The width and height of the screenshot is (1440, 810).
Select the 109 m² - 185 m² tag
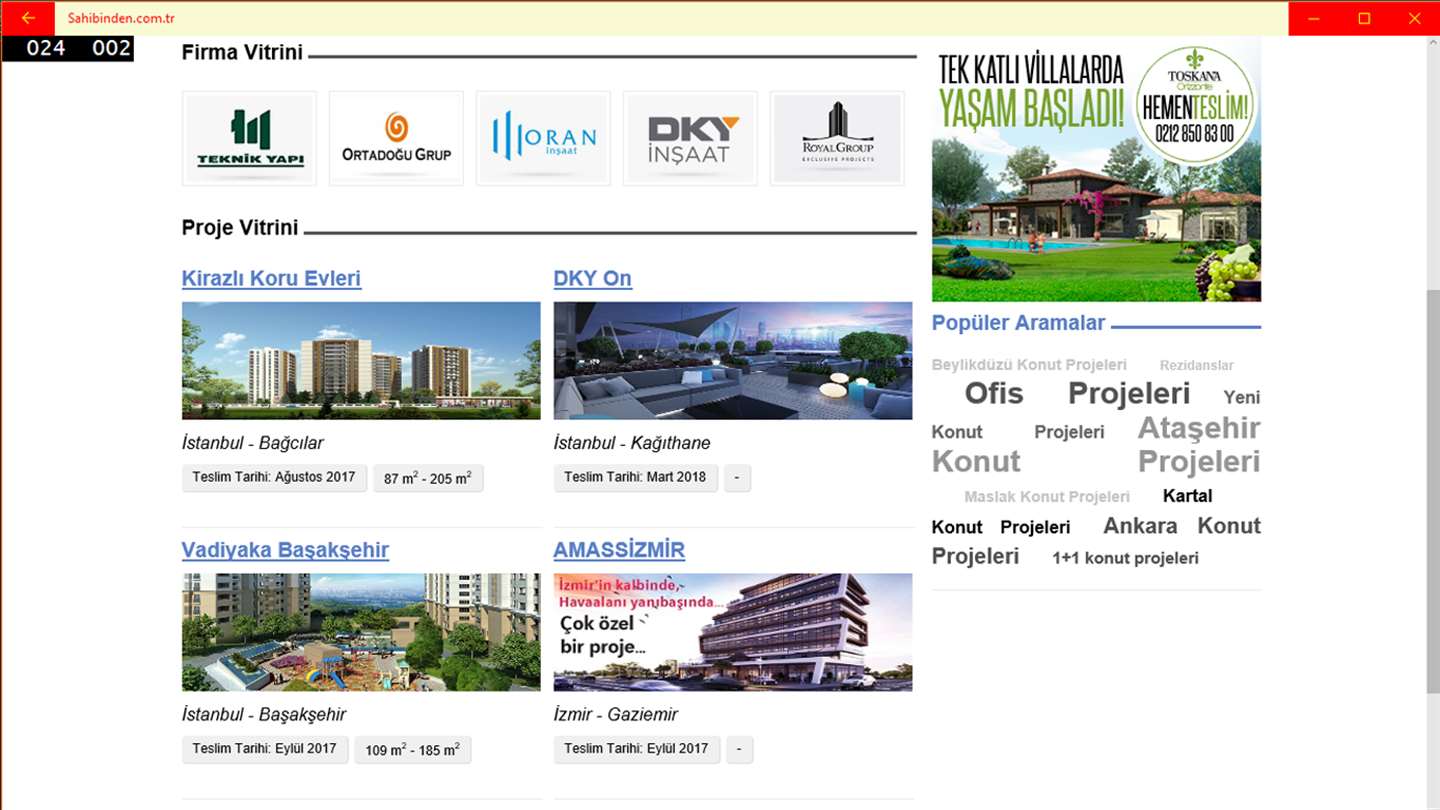pyautogui.click(x=413, y=749)
